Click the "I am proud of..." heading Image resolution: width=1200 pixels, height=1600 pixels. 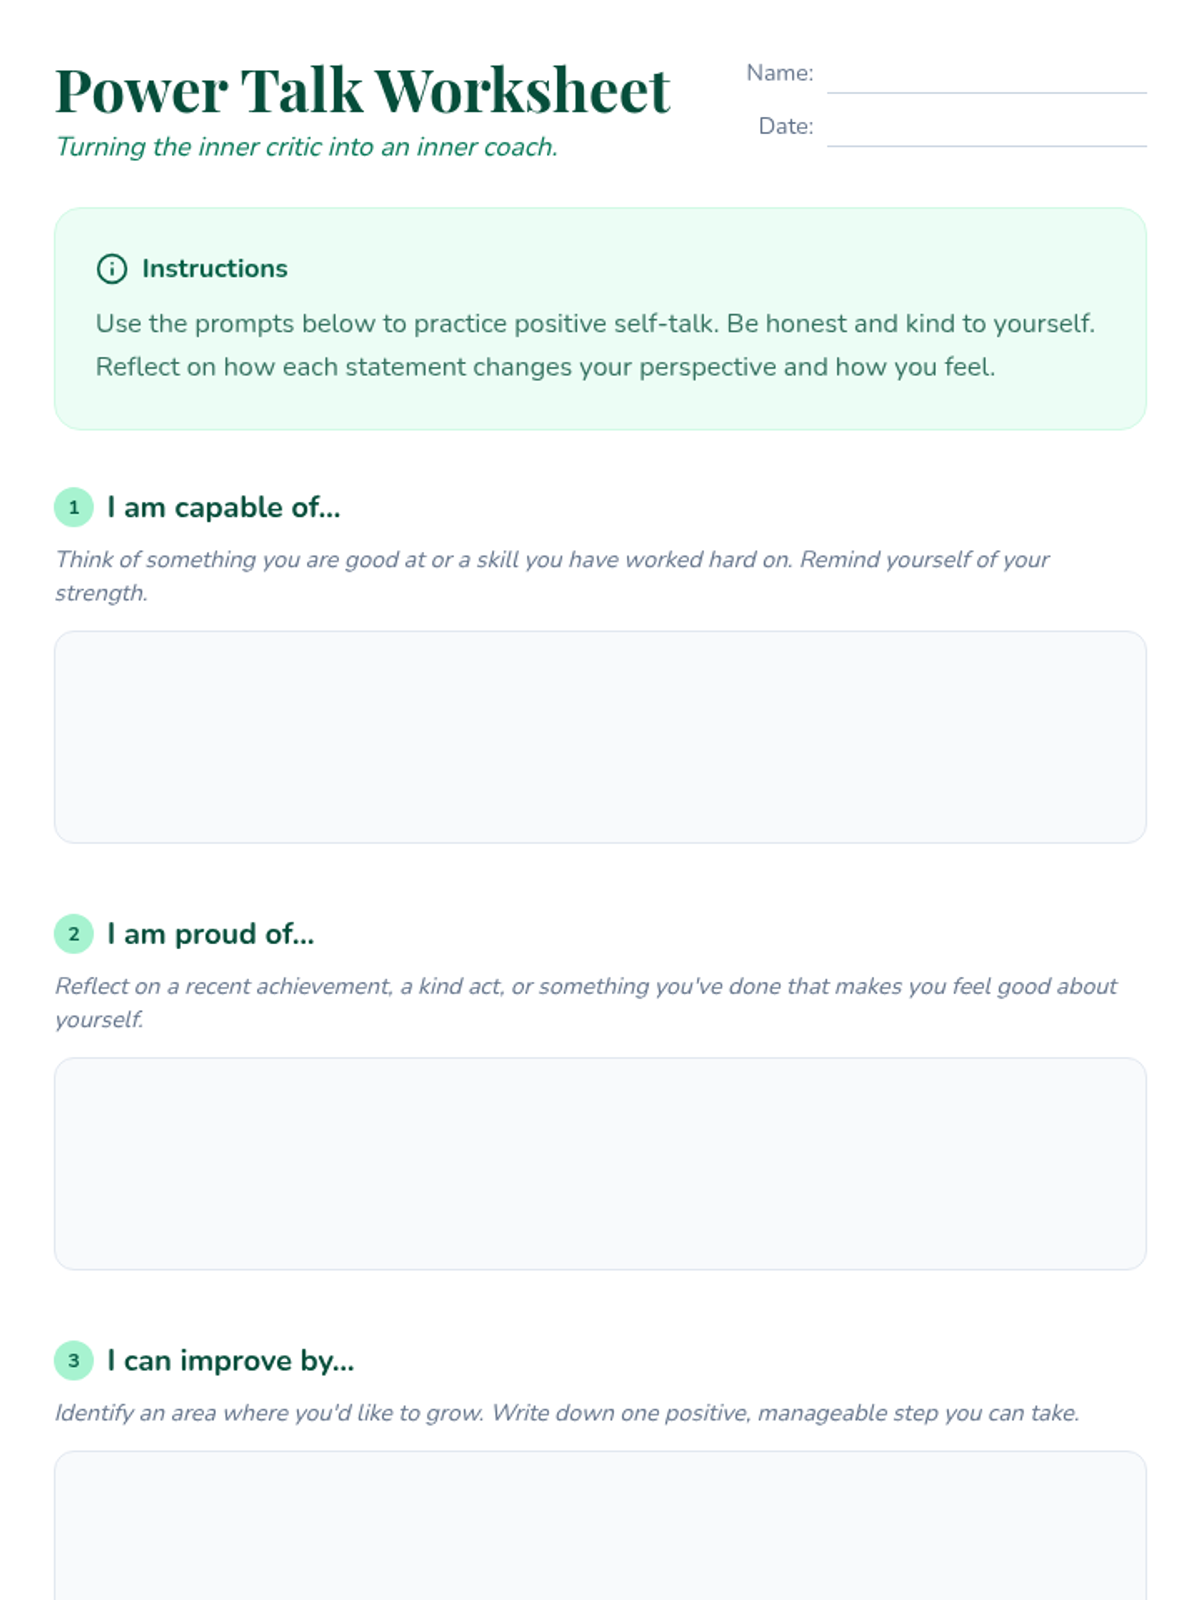coord(211,934)
